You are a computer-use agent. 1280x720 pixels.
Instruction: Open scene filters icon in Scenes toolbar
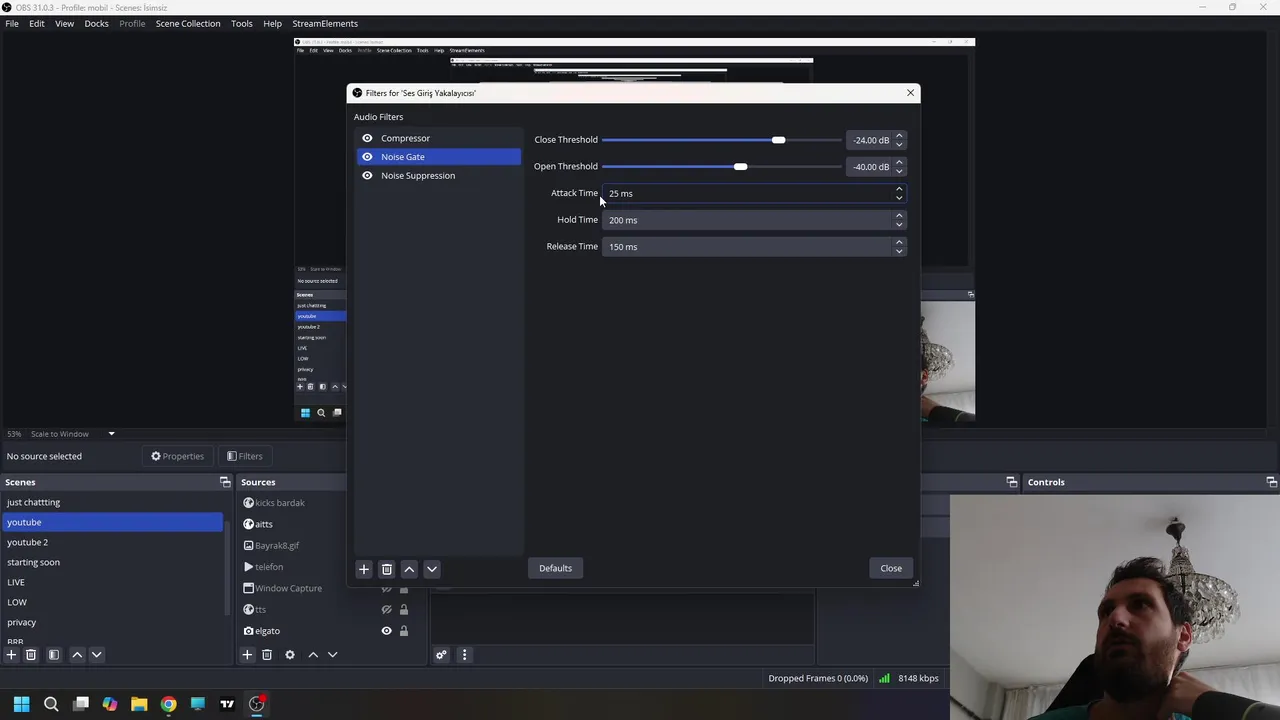pyautogui.click(x=54, y=655)
